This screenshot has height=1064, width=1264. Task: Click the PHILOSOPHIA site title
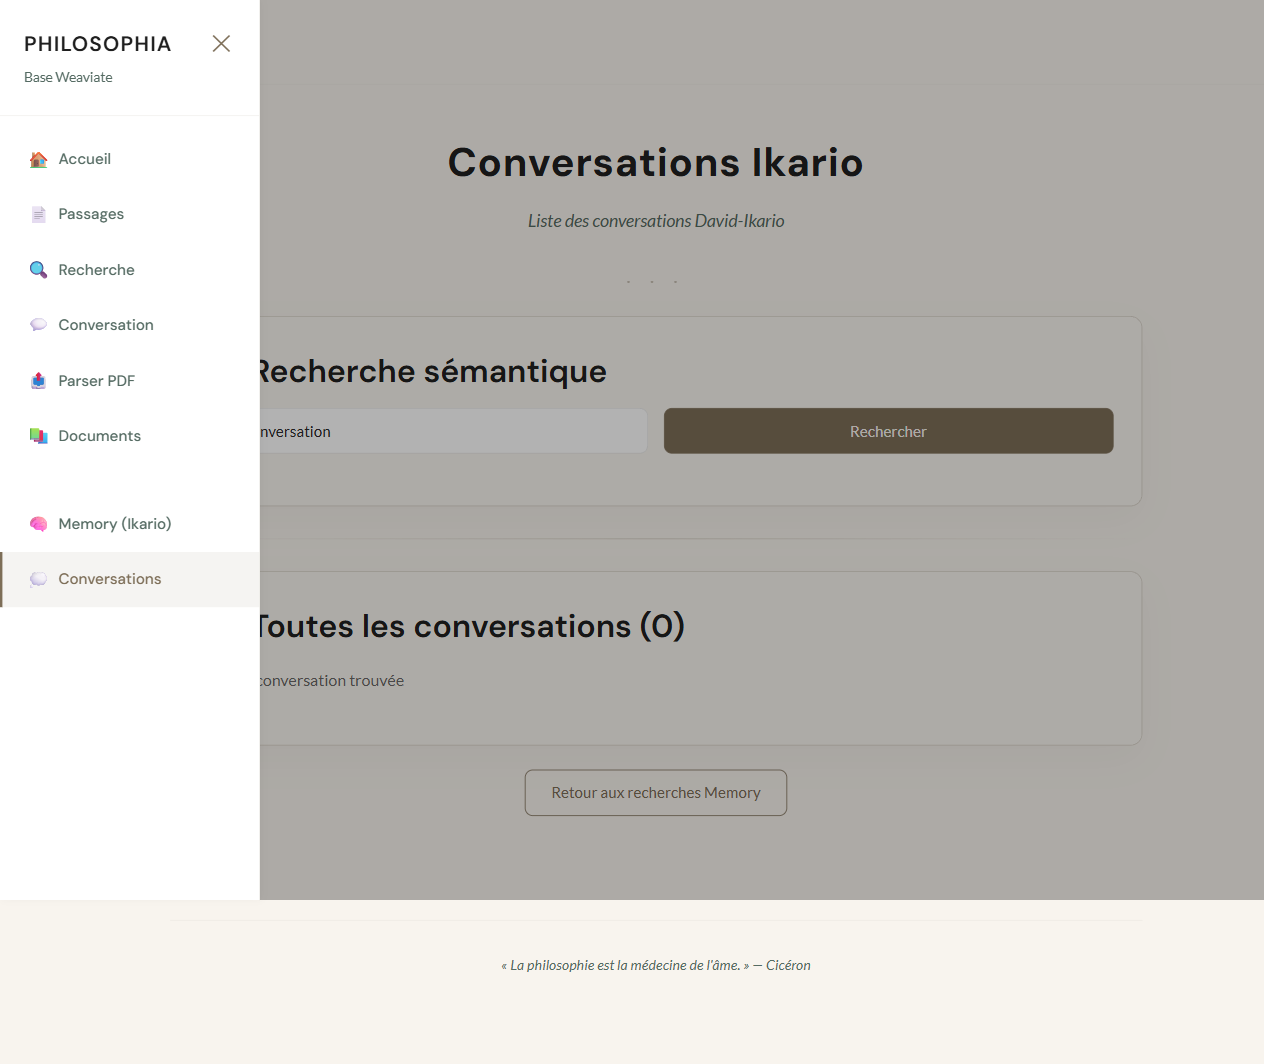[98, 44]
